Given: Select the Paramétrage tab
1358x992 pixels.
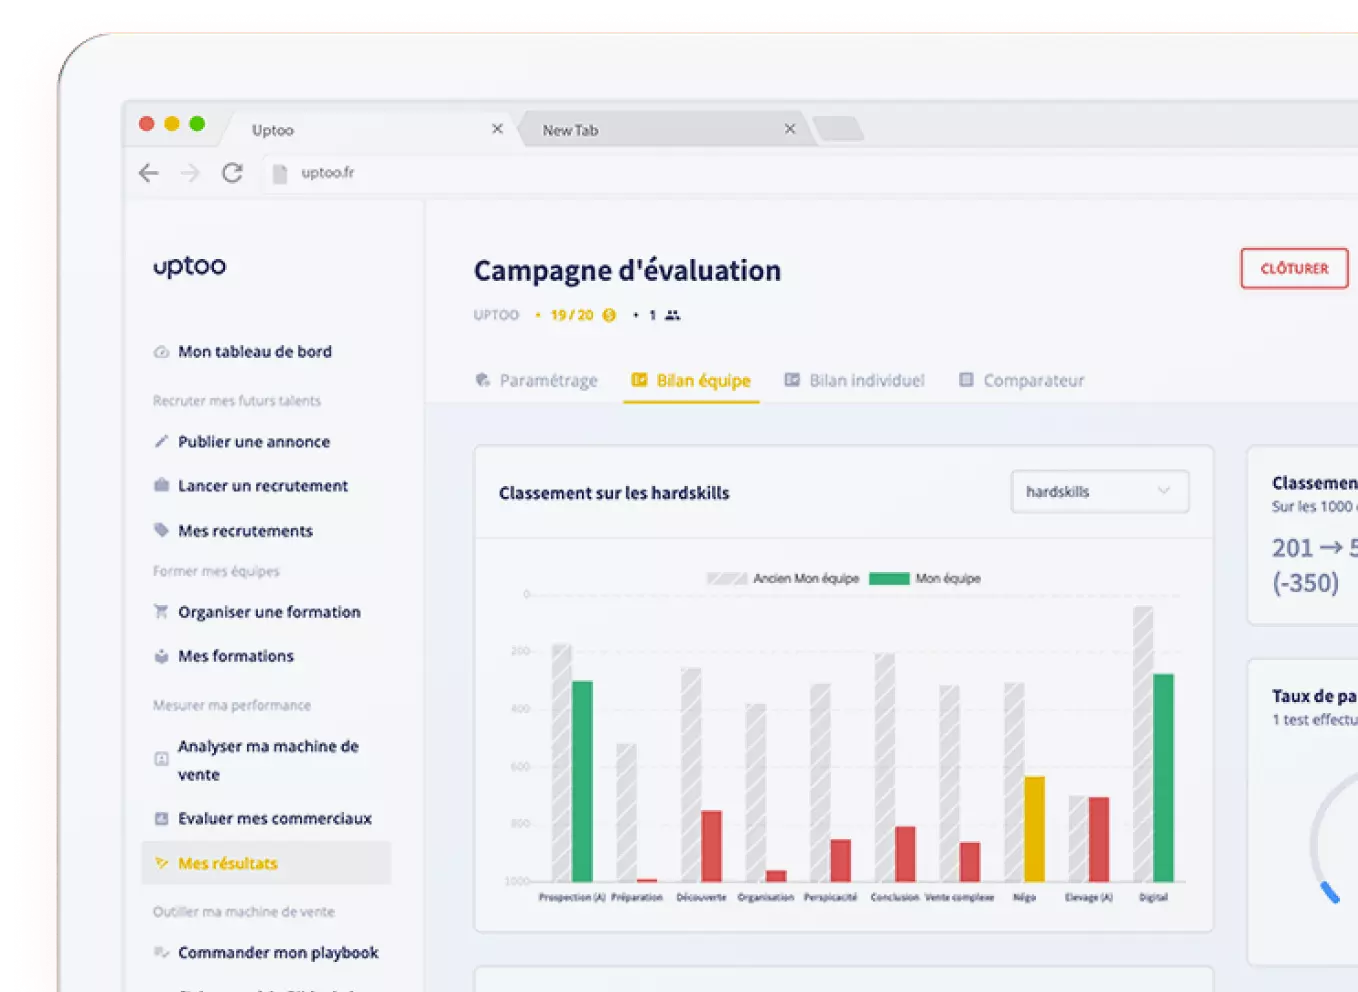Looking at the screenshot, I should pos(537,380).
